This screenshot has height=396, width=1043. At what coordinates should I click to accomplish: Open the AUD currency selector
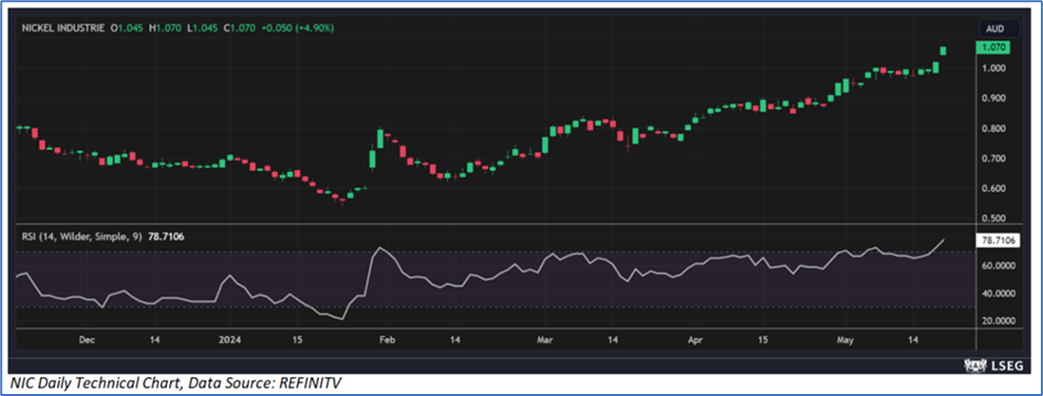point(998,29)
